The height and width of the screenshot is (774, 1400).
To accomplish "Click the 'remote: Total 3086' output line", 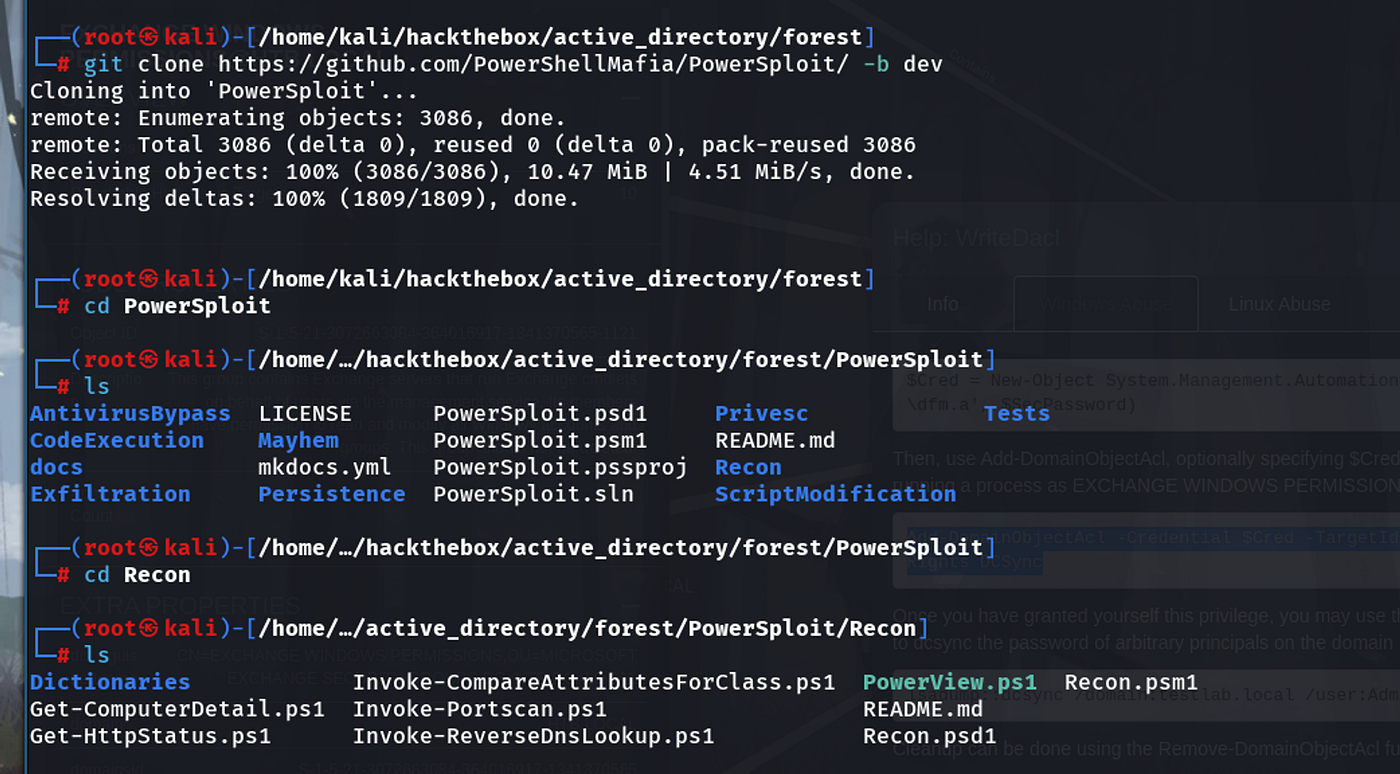I will (x=472, y=145).
